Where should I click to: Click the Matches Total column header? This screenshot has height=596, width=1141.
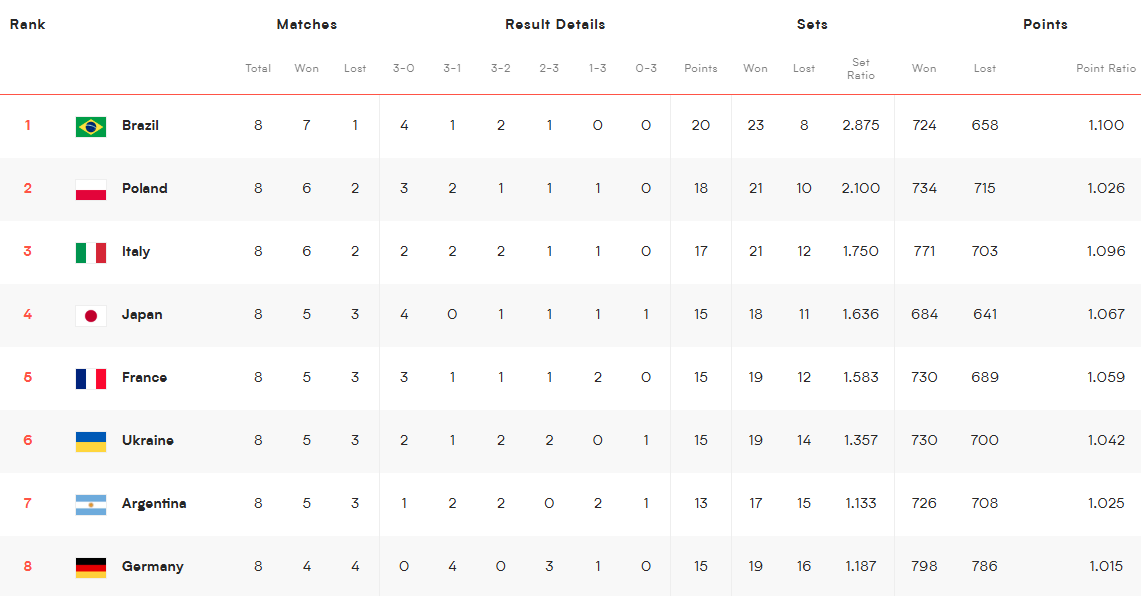point(258,68)
